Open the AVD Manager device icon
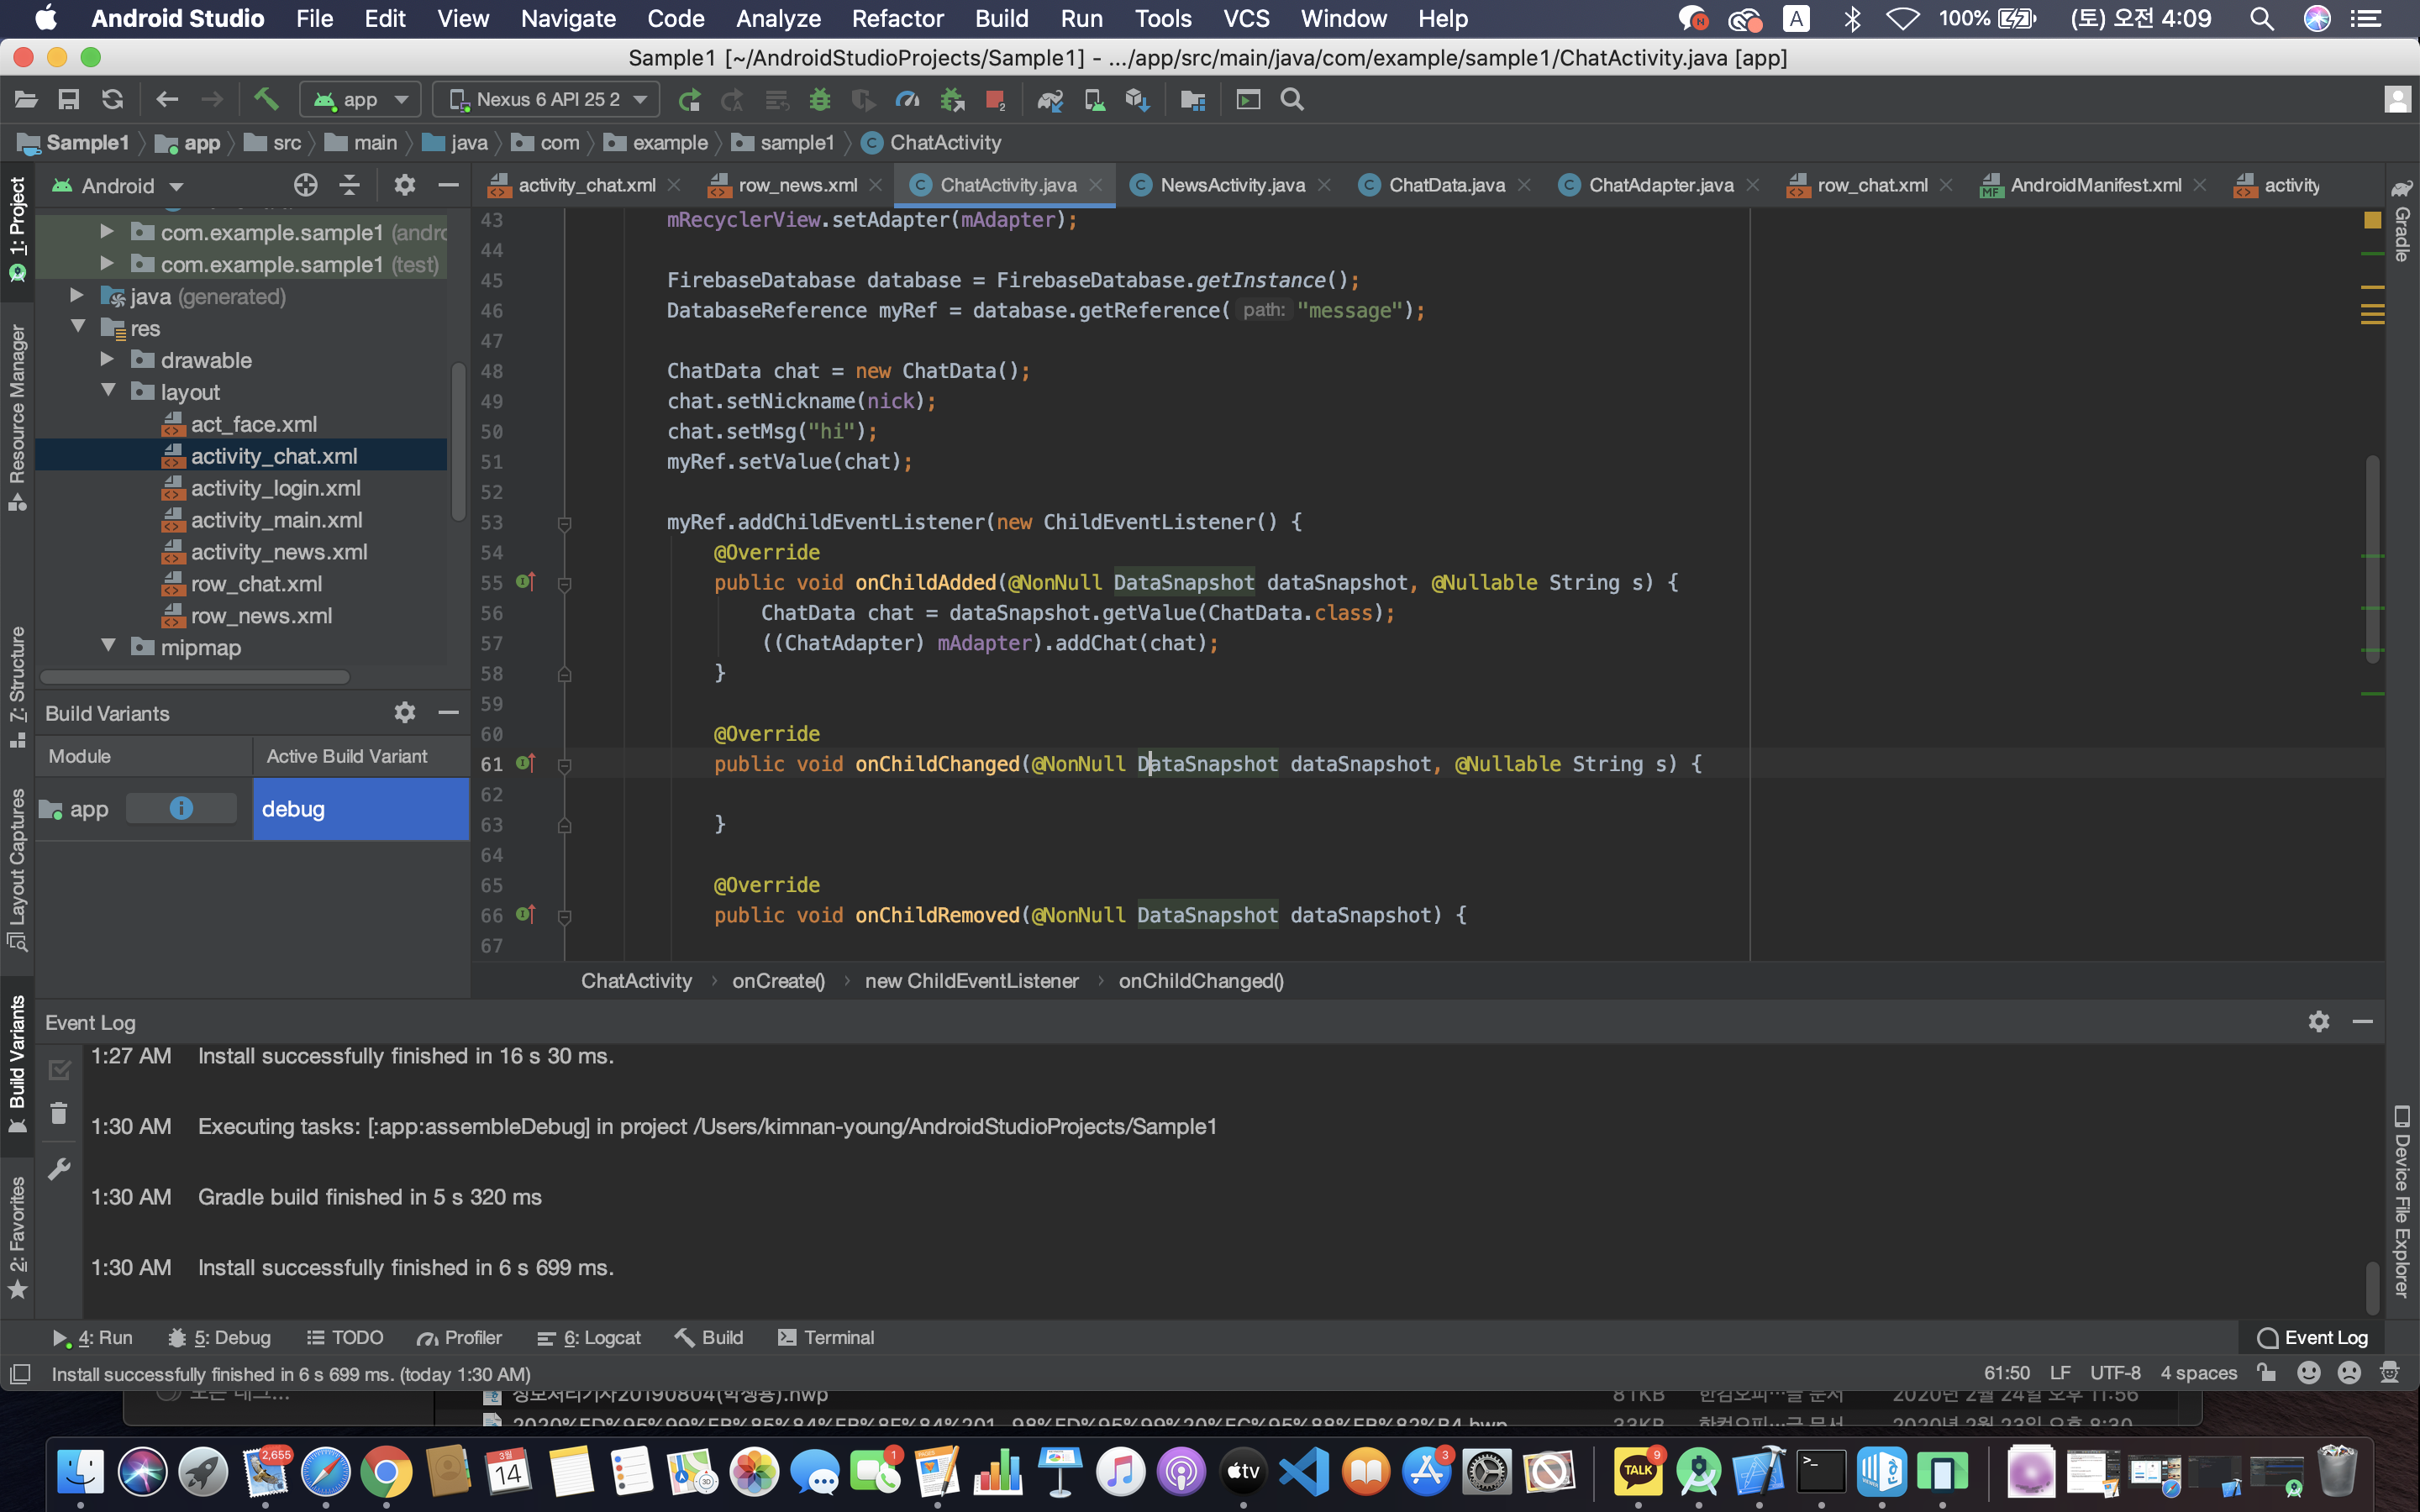2420x1512 pixels. [x=1094, y=99]
